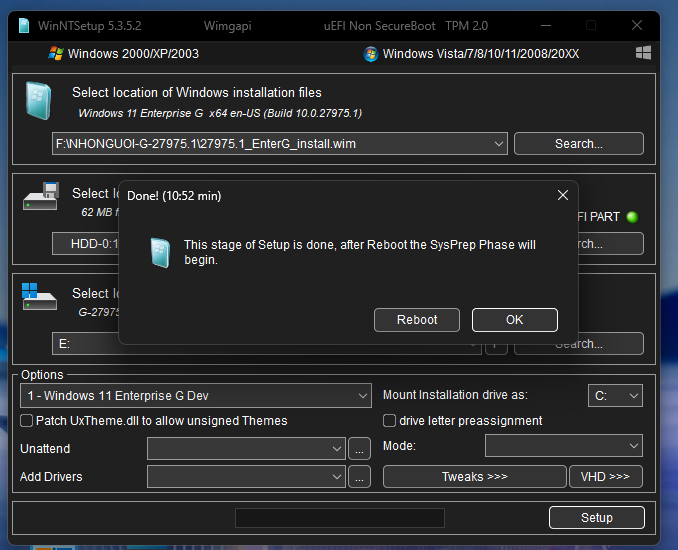Click the WinNTSetup app icon in title bar

coord(24,26)
